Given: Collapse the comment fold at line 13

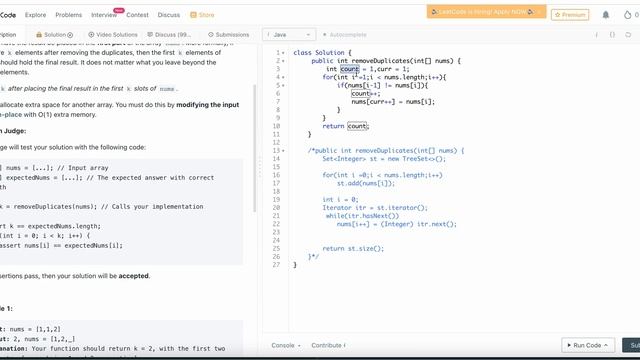Looking at the screenshot, I should 283,151.
